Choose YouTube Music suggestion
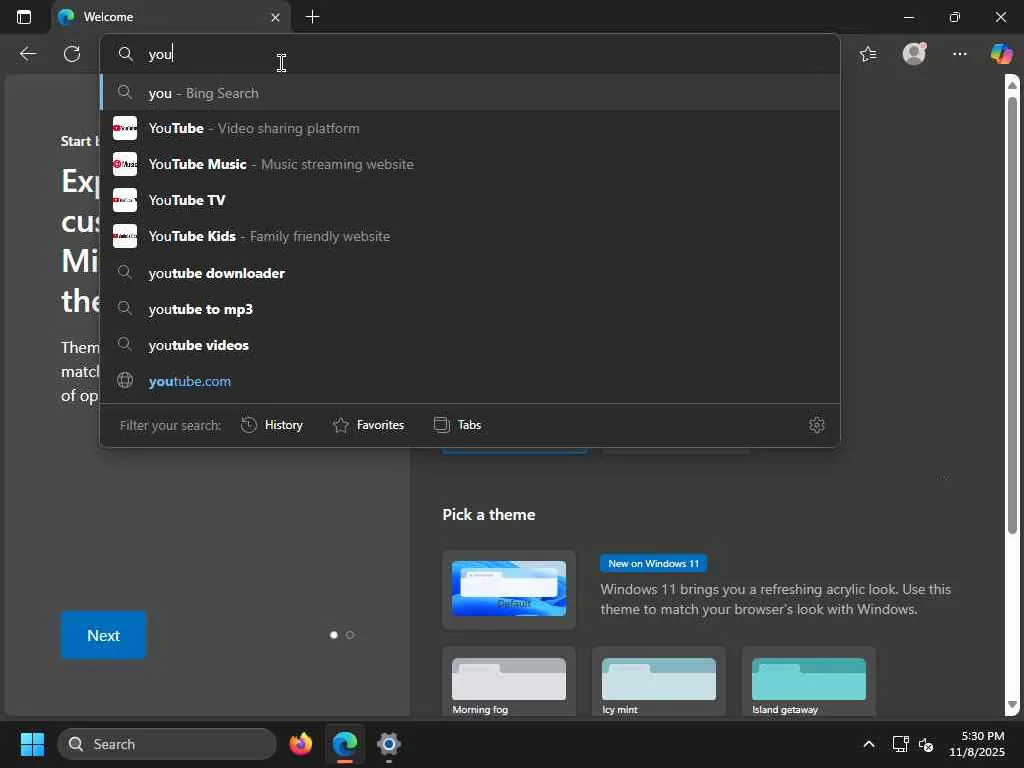The width and height of the screenshot is (1024, 768). (x=470, y=164)
